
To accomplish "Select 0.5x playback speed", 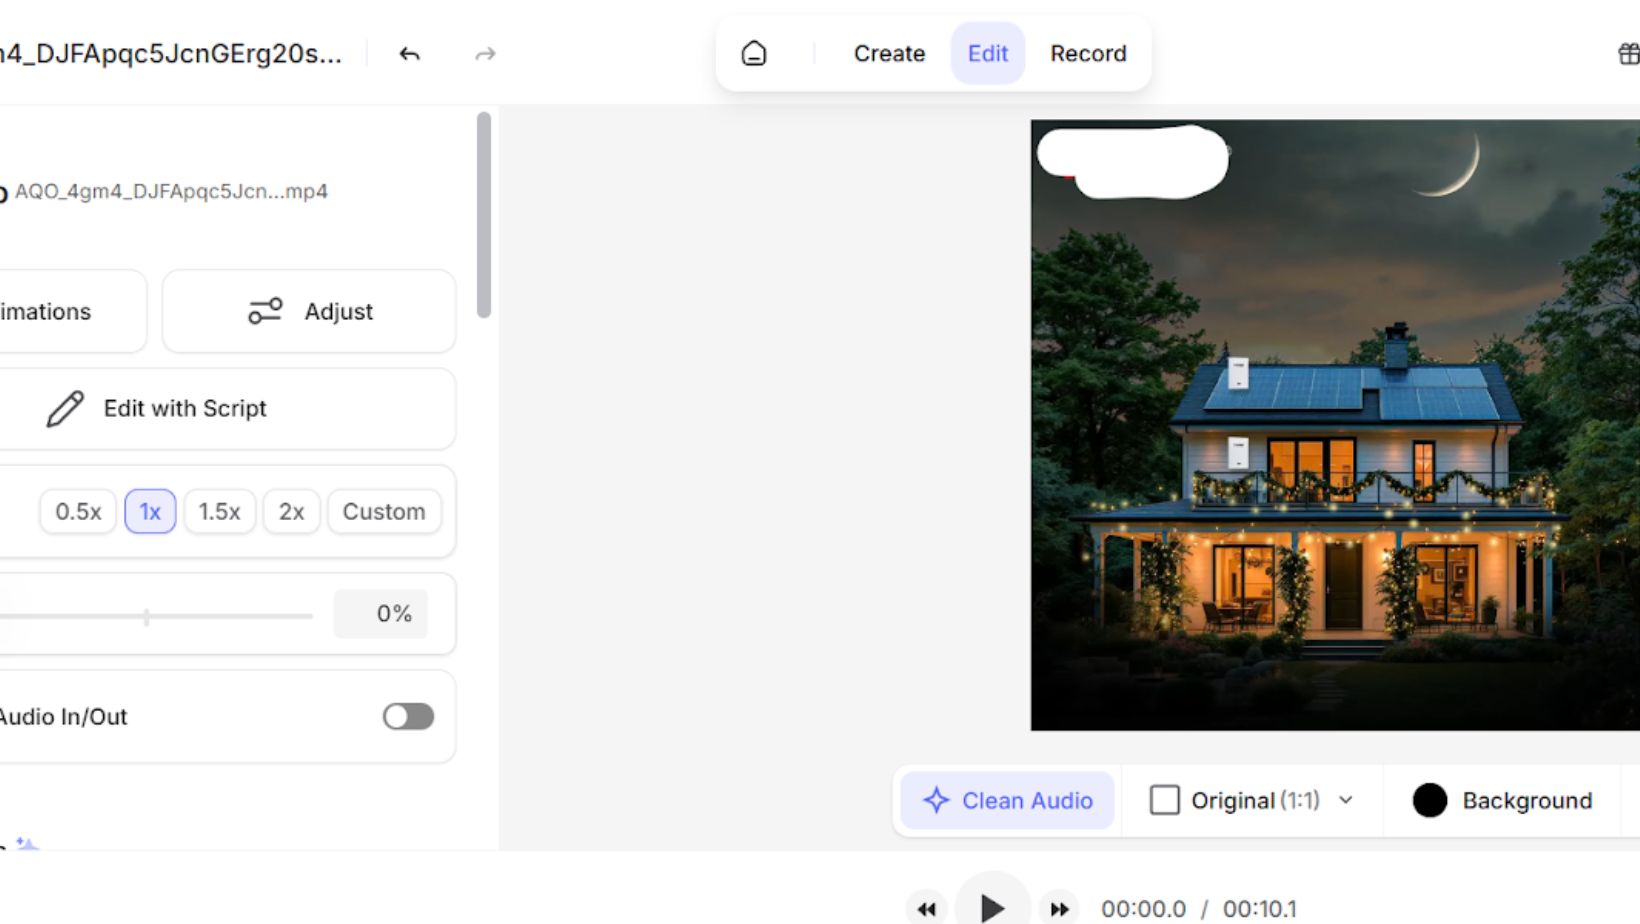I will coord(78,512).
